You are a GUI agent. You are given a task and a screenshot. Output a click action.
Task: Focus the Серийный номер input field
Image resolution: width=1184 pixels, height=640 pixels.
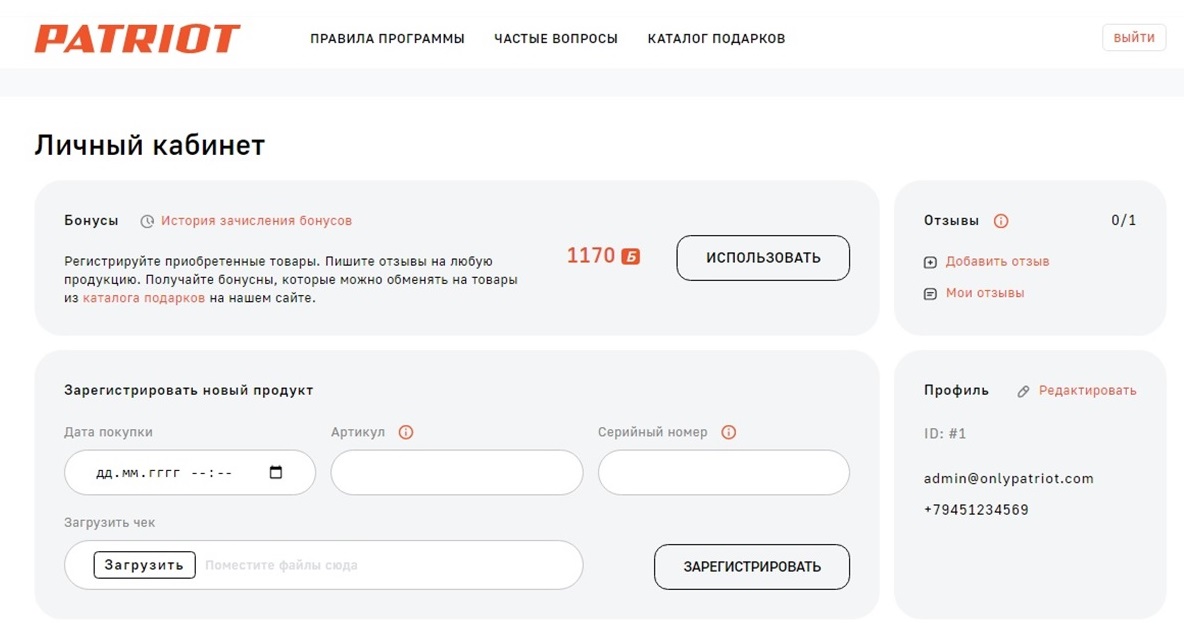[x=723, y=473]
